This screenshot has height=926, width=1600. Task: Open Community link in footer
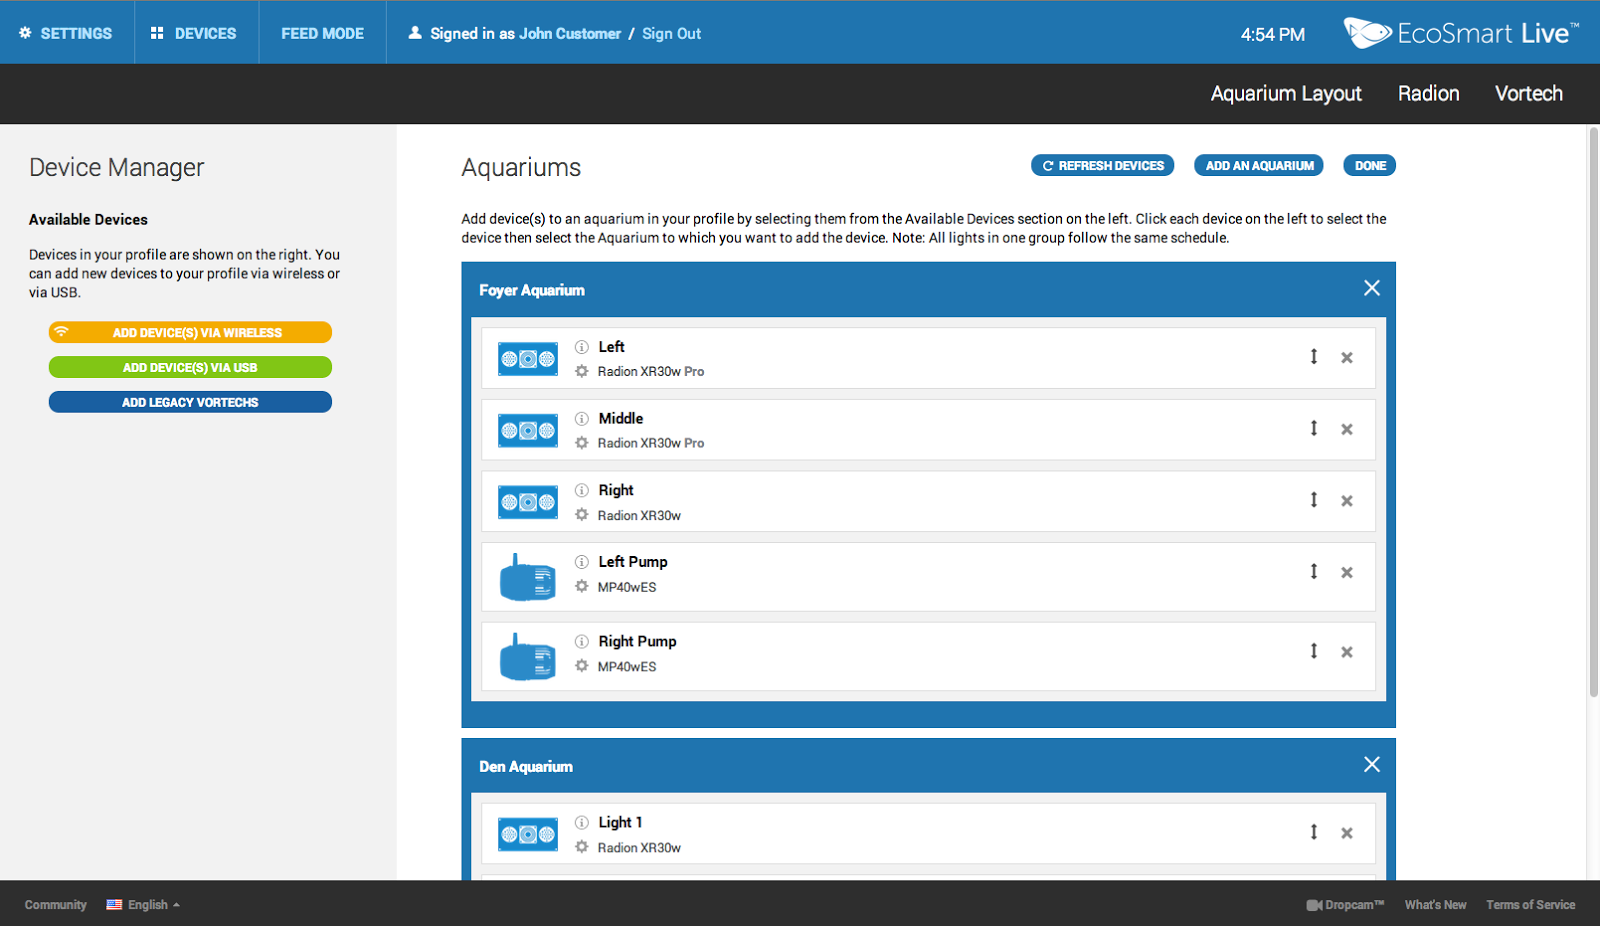point(56,904)
